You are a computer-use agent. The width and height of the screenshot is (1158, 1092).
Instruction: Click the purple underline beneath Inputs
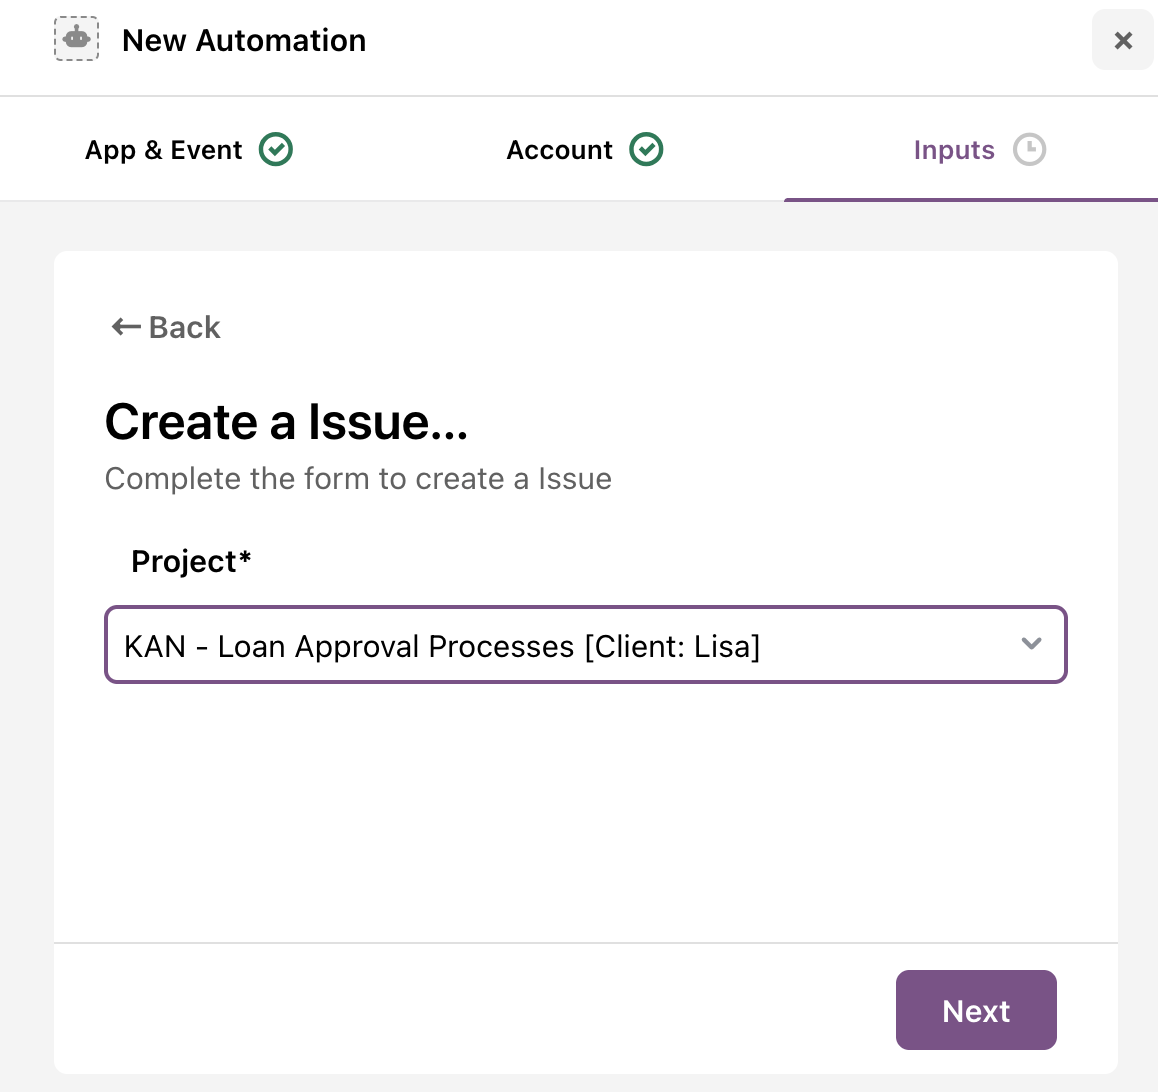coord(970,199)
